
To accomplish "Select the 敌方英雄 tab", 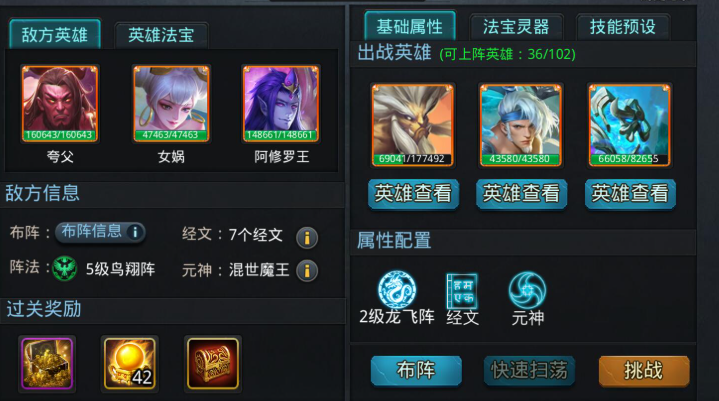I will (x=55, y=34).
